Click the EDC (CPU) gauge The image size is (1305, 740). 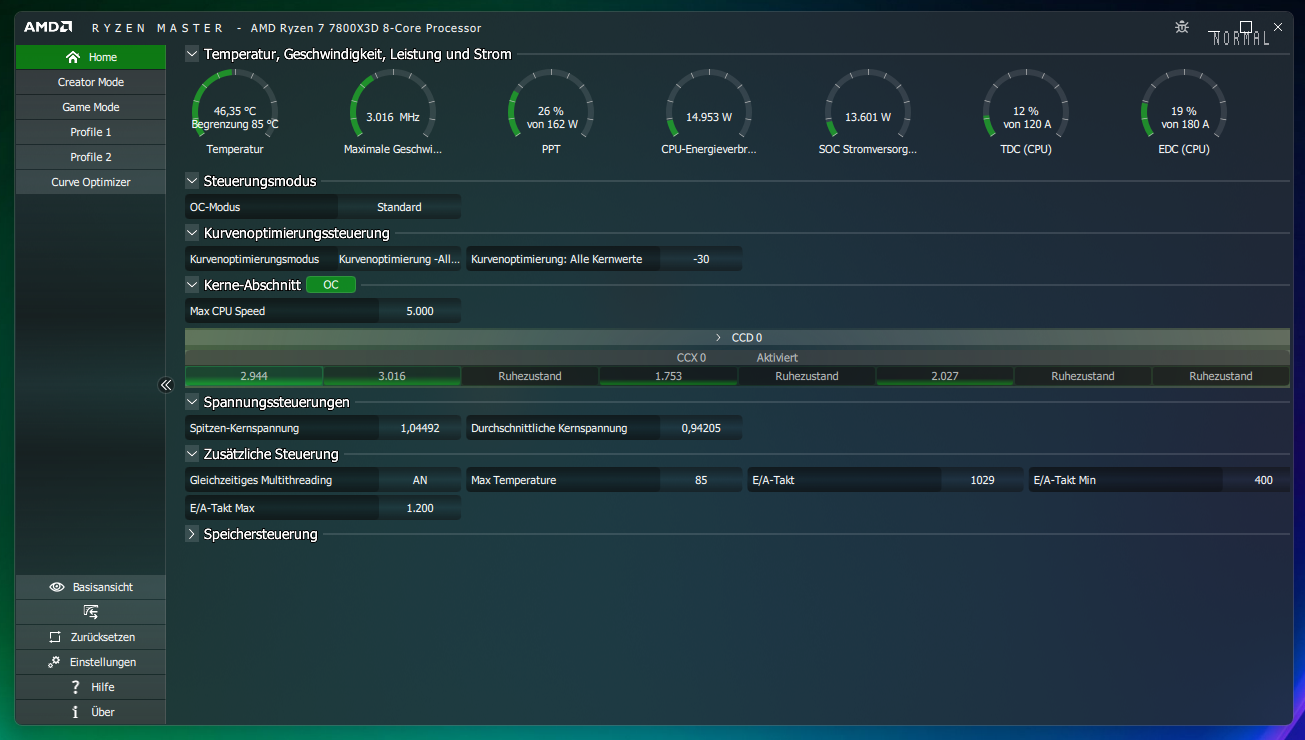[1185, 111]
